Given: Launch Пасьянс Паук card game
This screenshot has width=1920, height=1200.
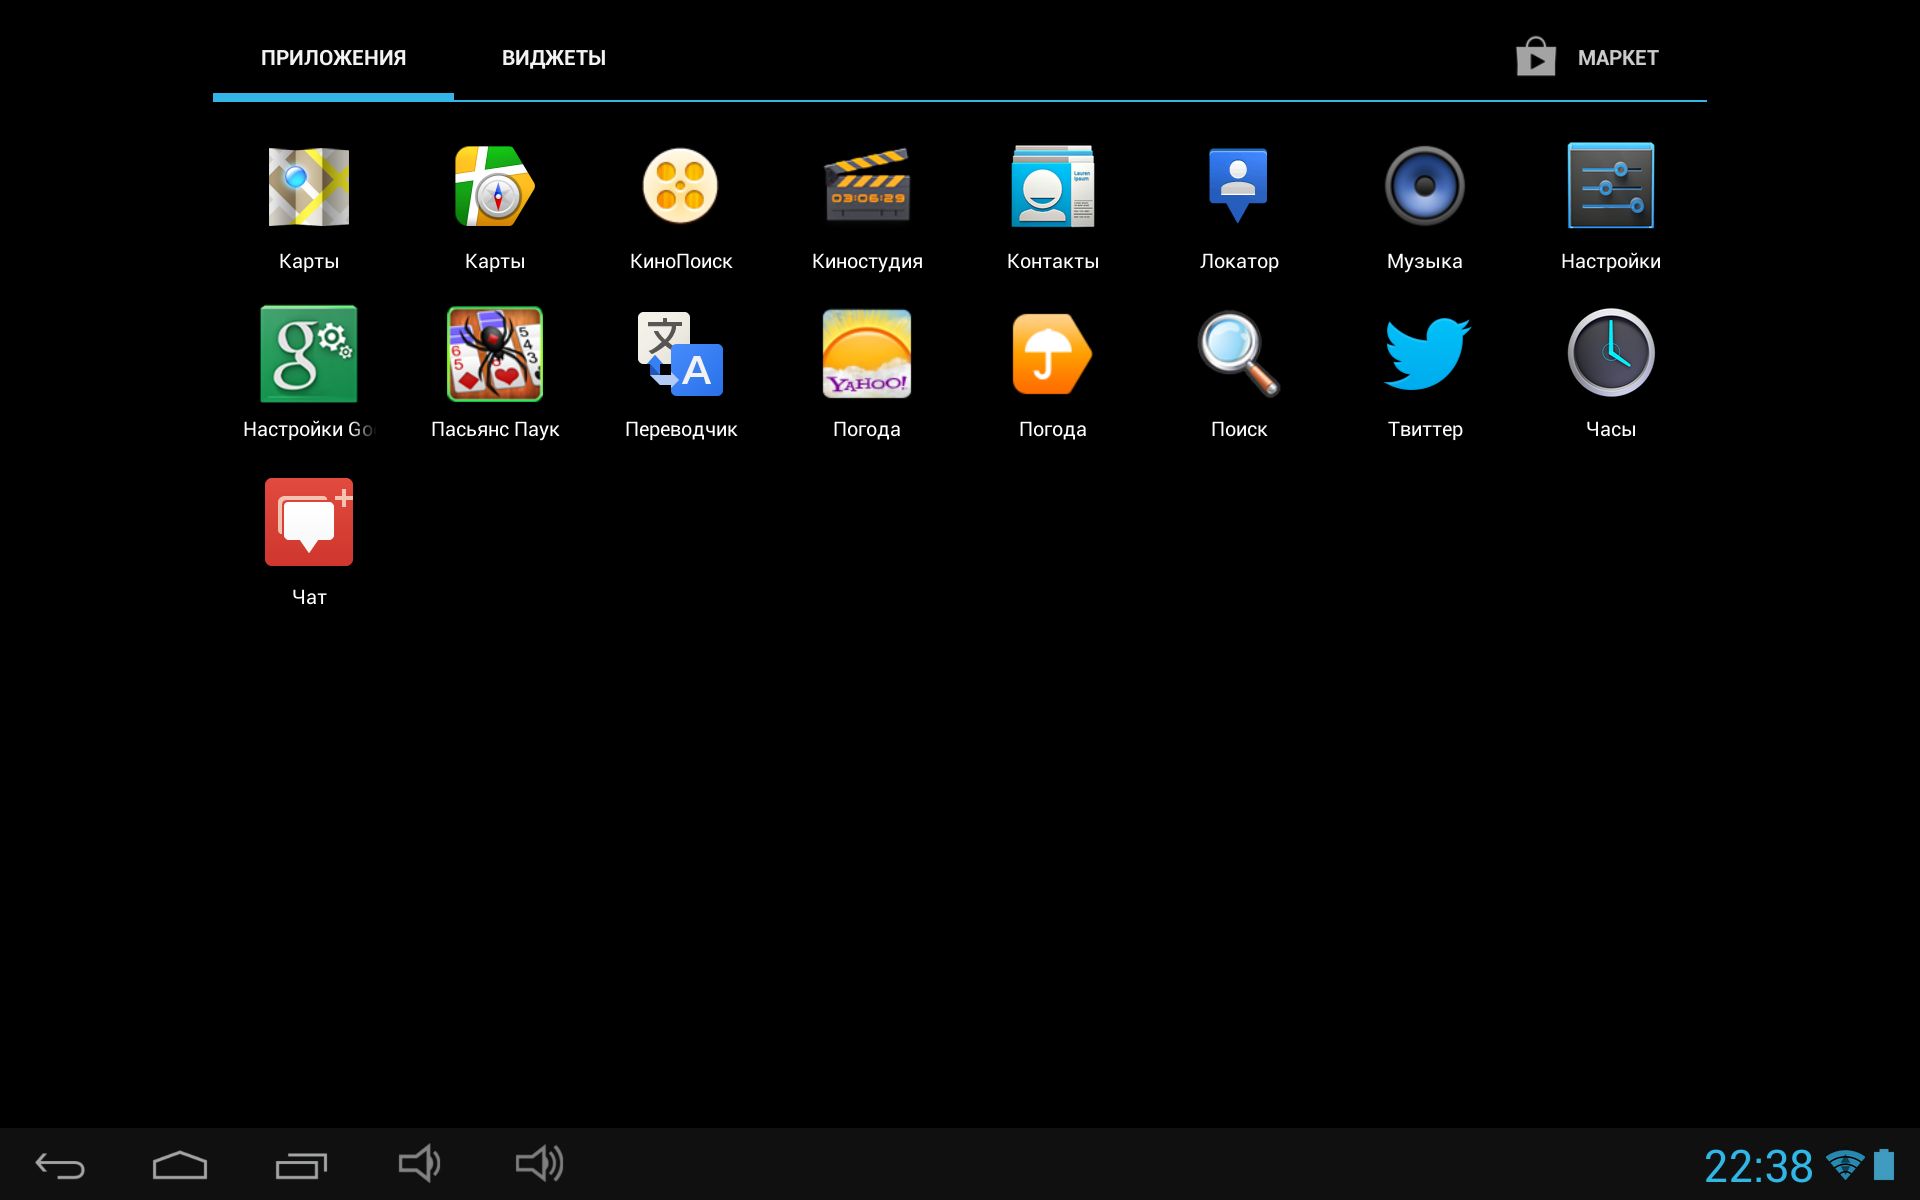Looking at the screenshot, I should coord(494,354).
